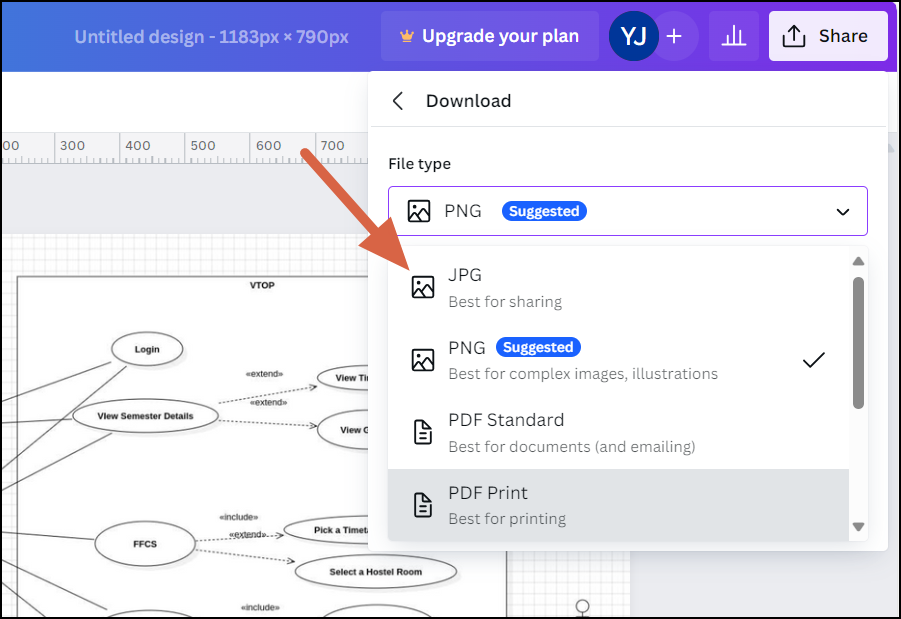The width and height of the screenshot is (901, 619).
Task: Collapse the File type dropdown via its chevron
Action: (x=843, y=210)
